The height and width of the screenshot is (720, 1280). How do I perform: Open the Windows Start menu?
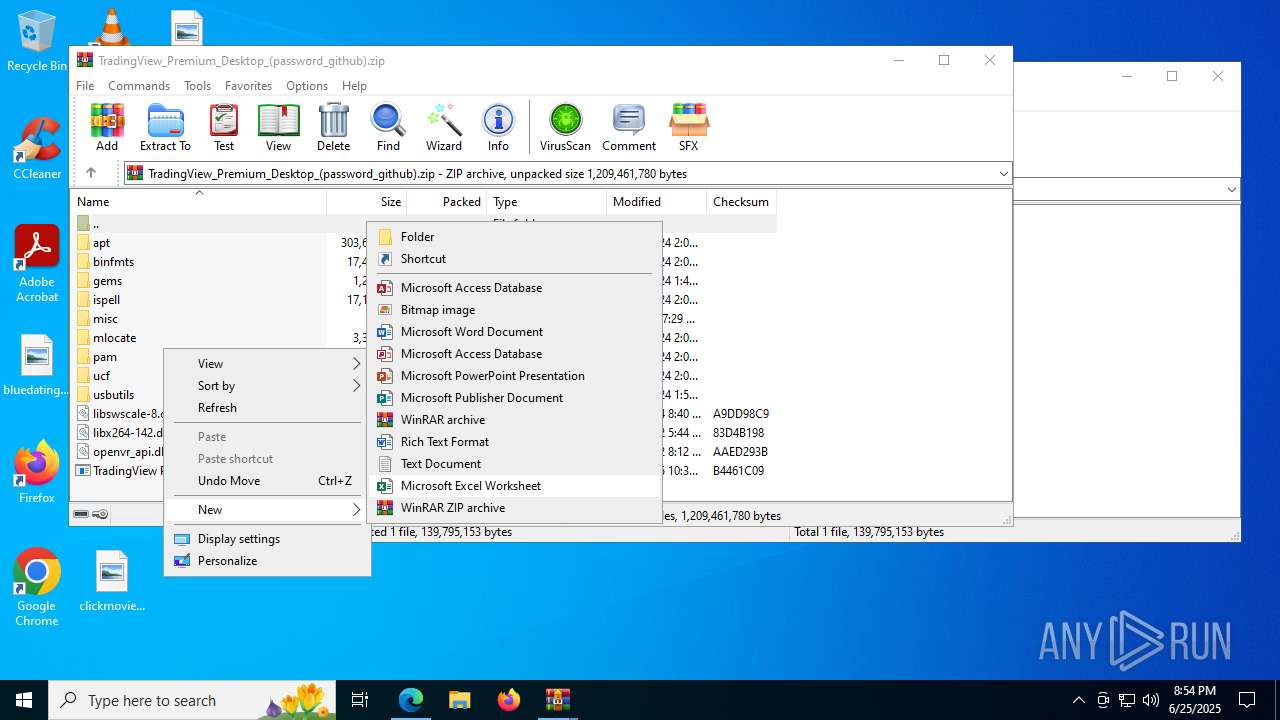pyautogui.click(x=24, y=700)
